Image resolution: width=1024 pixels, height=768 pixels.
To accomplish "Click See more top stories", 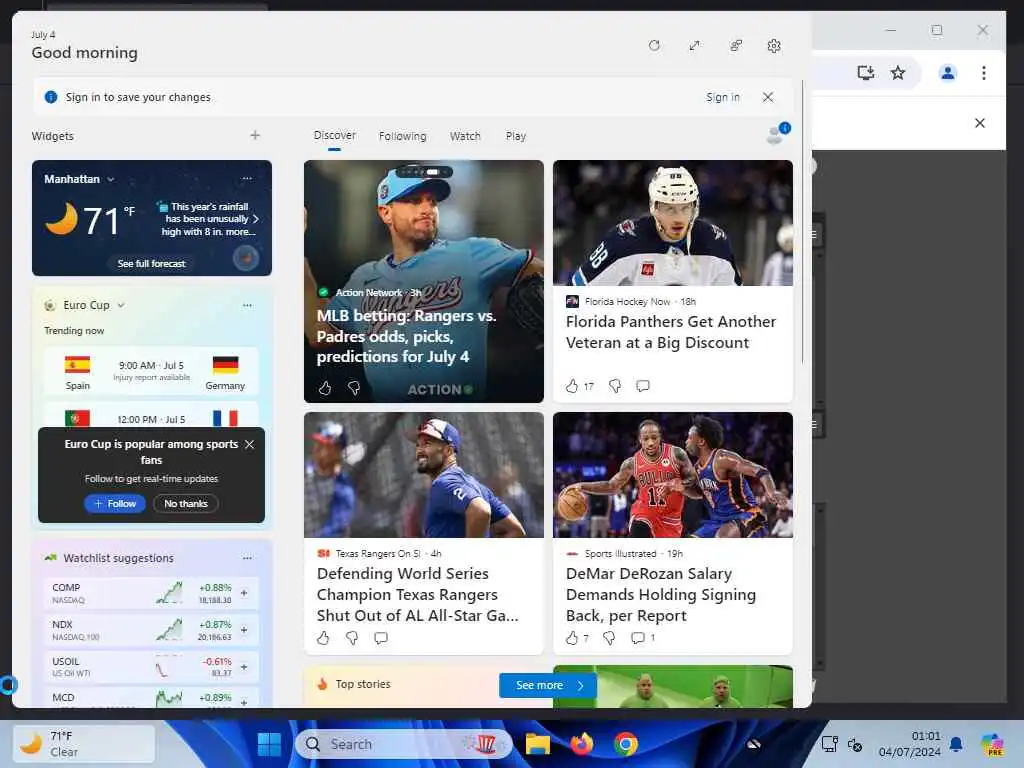I will point(548,685).
